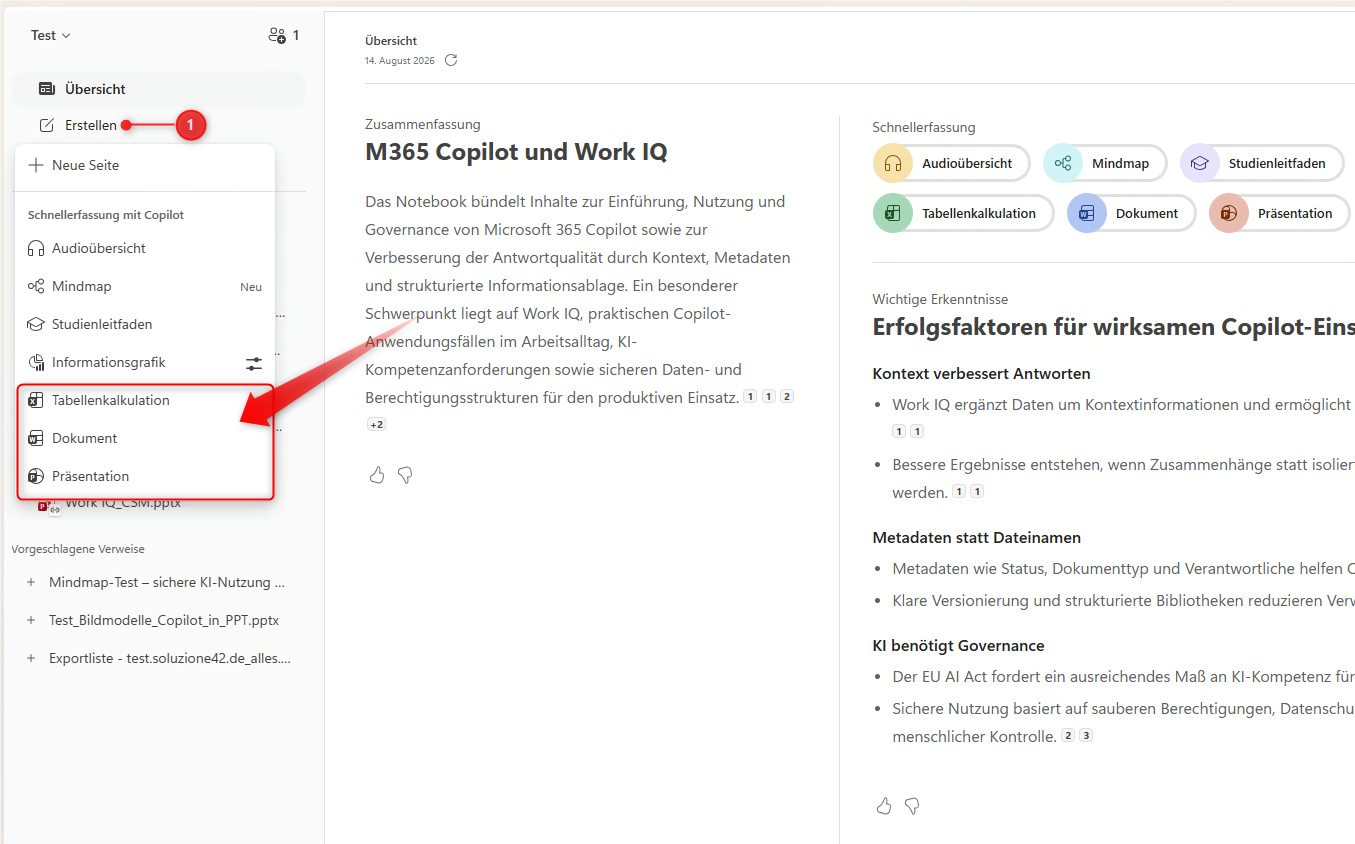This screenshot has width=1355, height=844.
Task: Click the subheading "Kontext verbessert Antworten"
Action: coord(981,373)
